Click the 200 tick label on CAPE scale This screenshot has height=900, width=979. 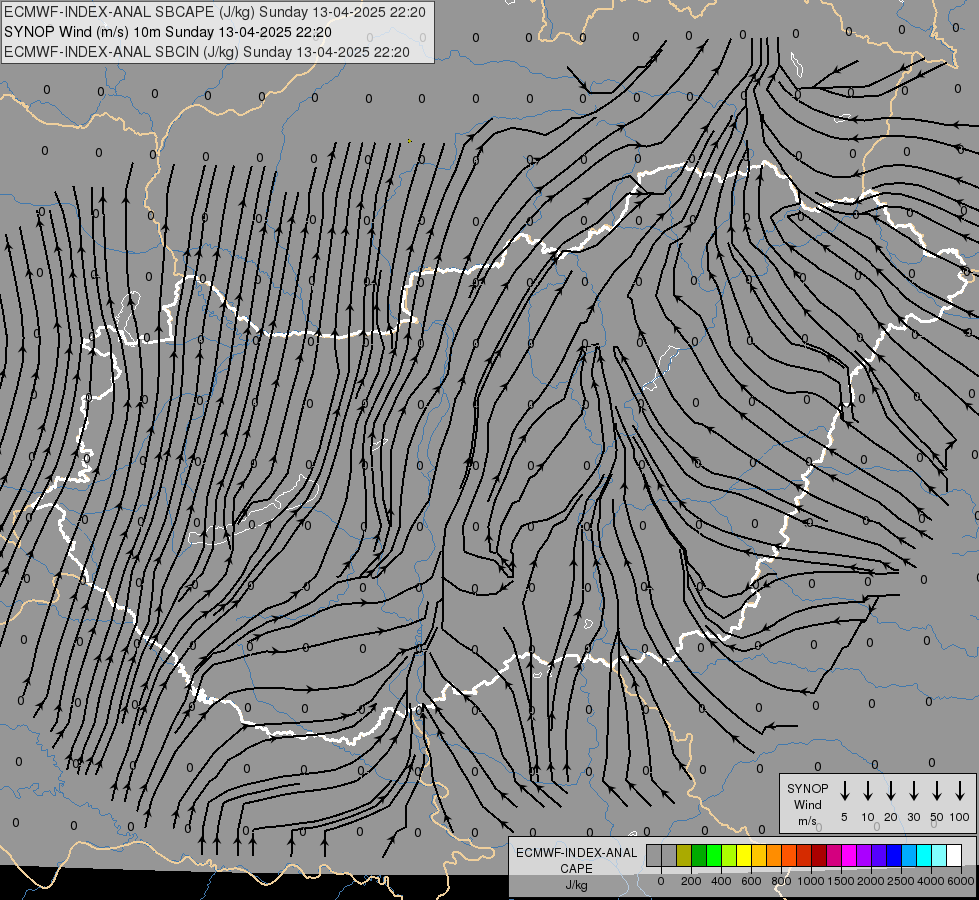pyautogui.click(x=691, y=881)
